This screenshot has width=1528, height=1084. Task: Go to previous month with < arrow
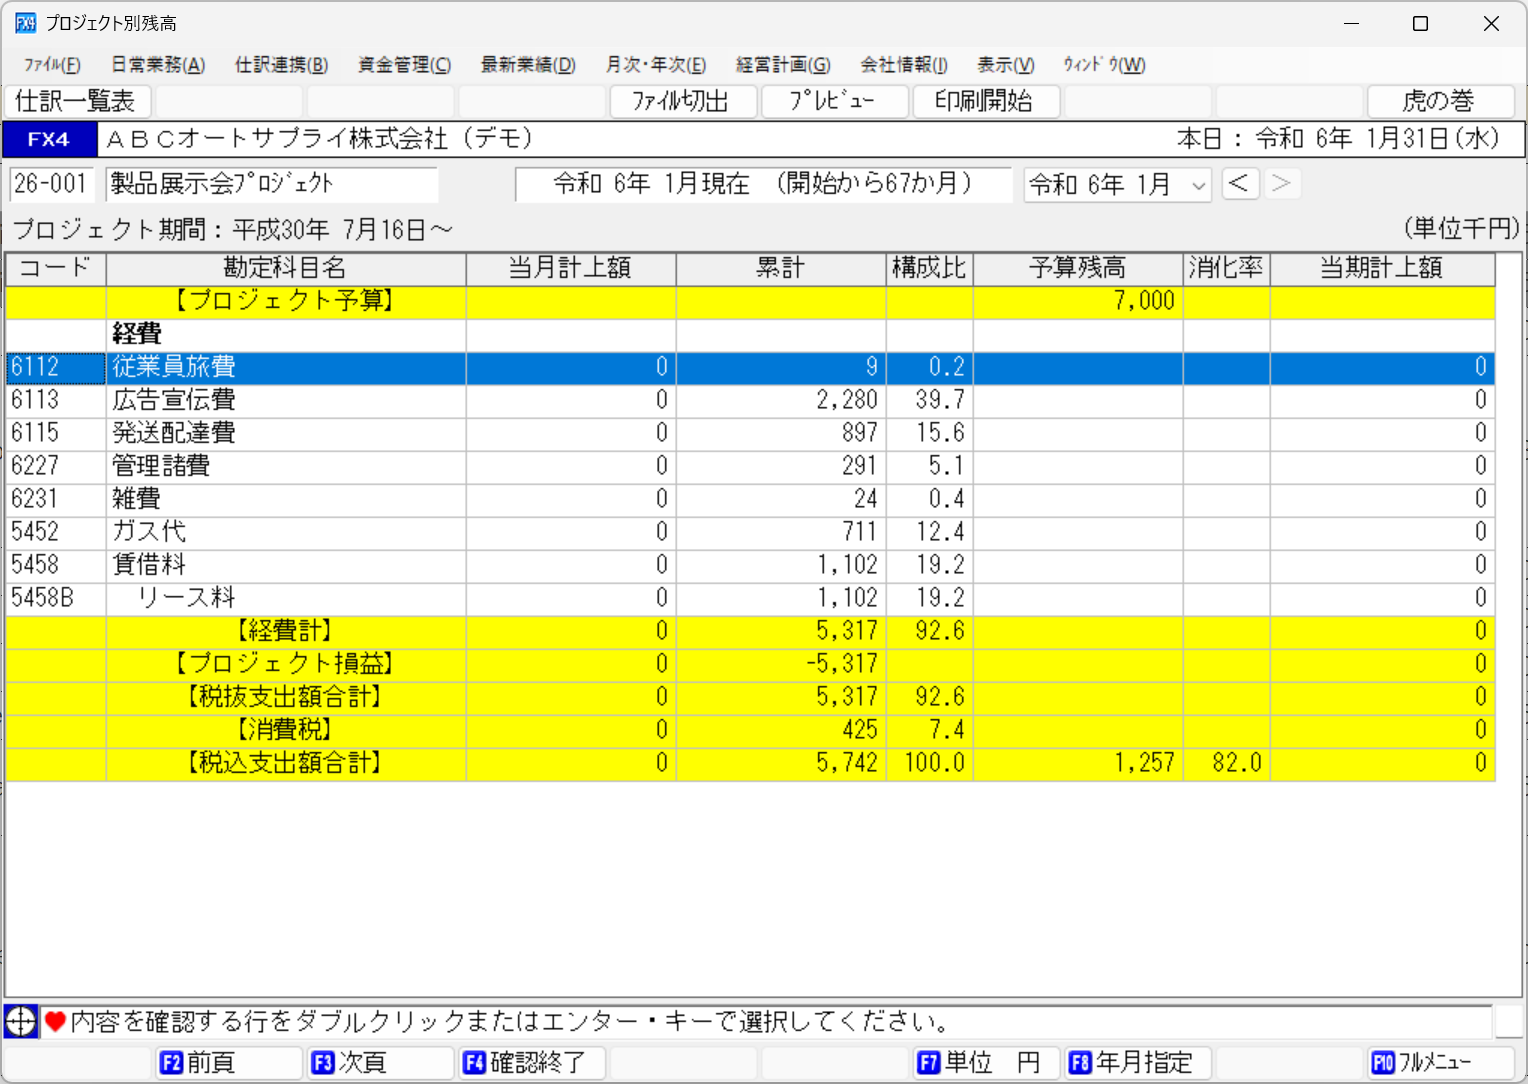[1239, 184]
